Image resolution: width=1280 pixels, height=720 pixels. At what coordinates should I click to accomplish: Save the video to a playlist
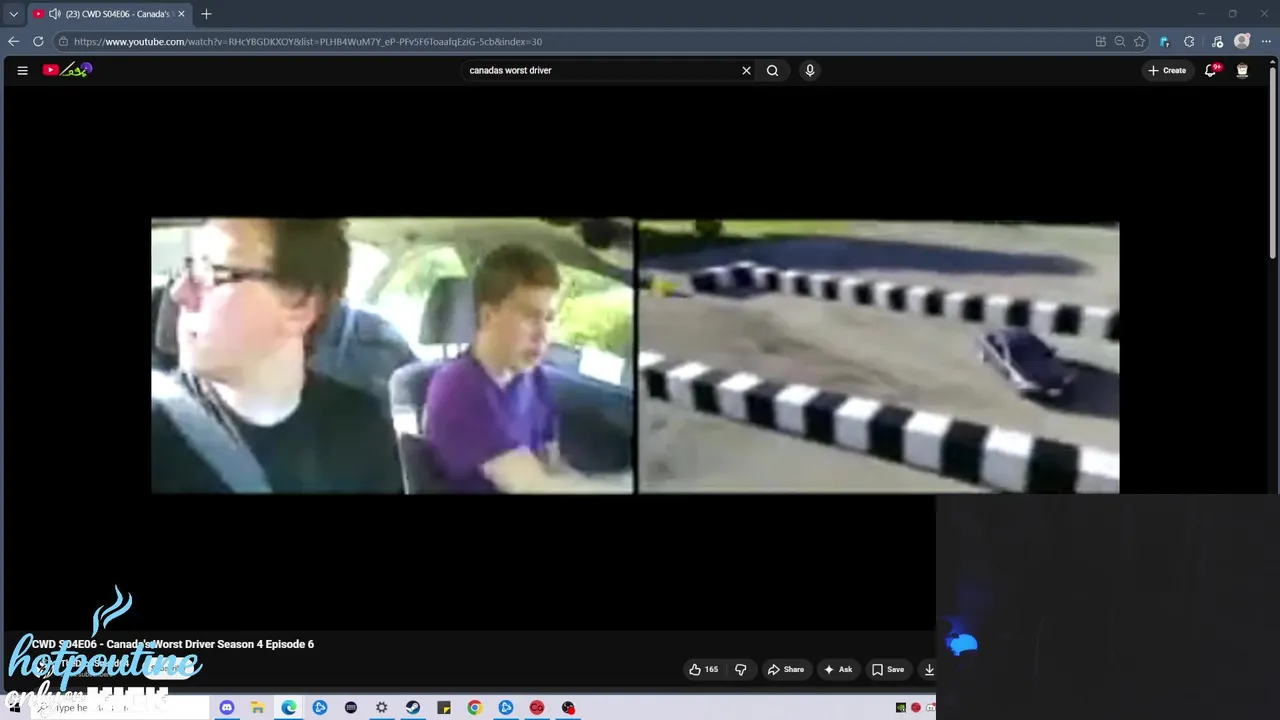click(x=888, y=669)
